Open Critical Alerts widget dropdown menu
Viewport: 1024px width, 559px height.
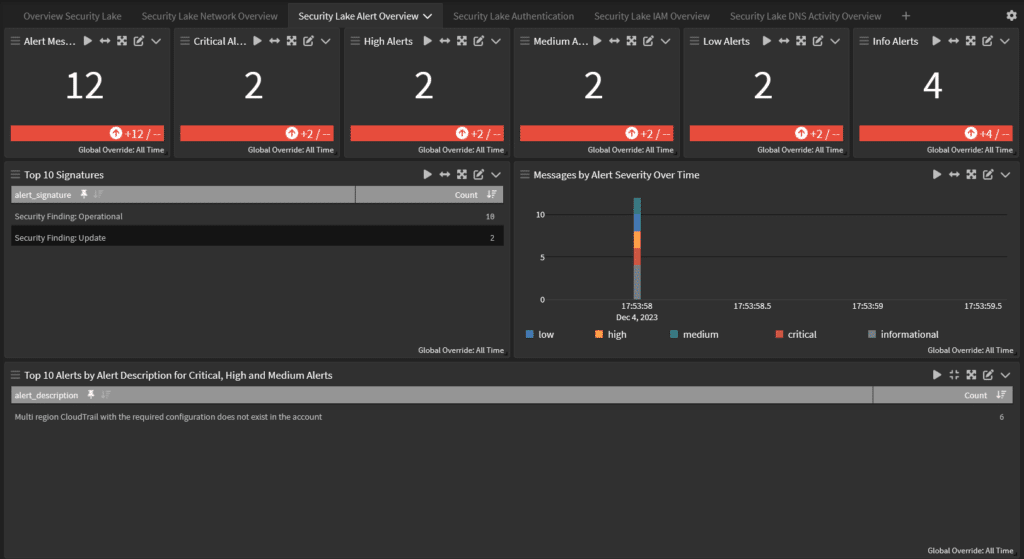(x=326, y=41)
